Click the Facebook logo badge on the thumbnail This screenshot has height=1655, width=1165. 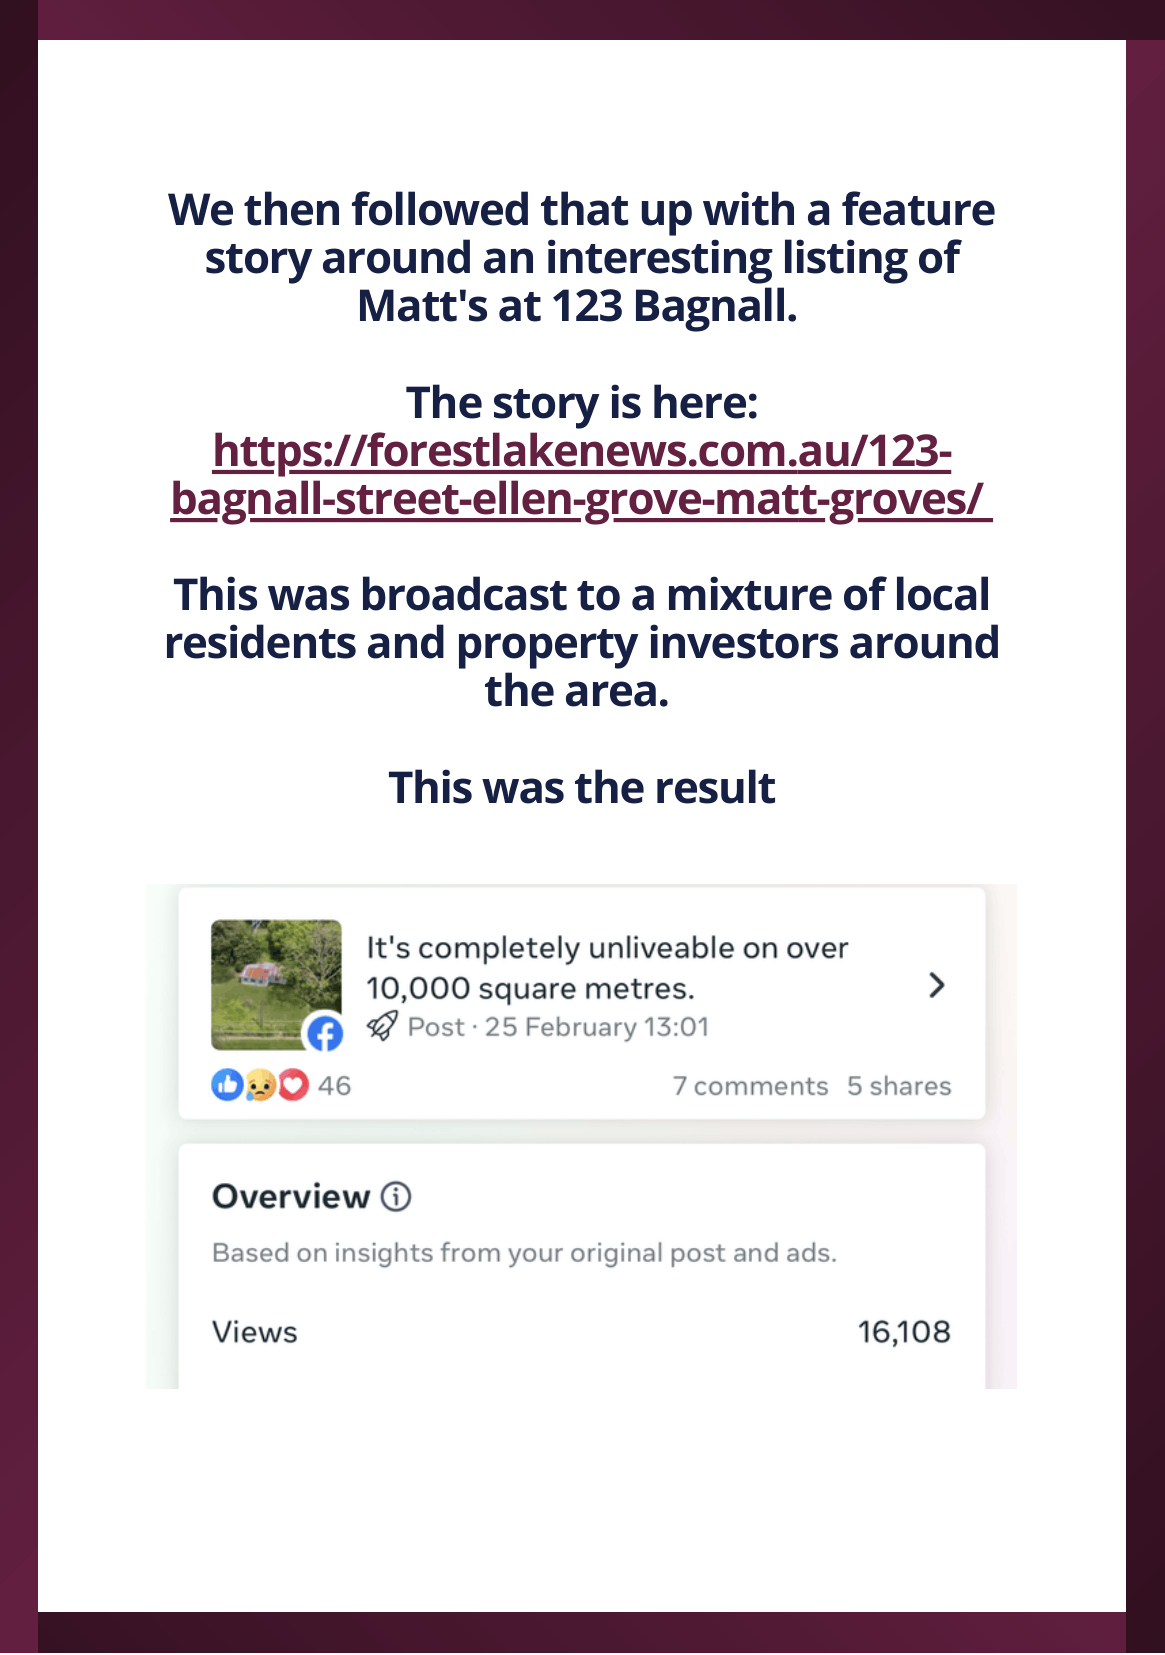(x=324, y=1033)
